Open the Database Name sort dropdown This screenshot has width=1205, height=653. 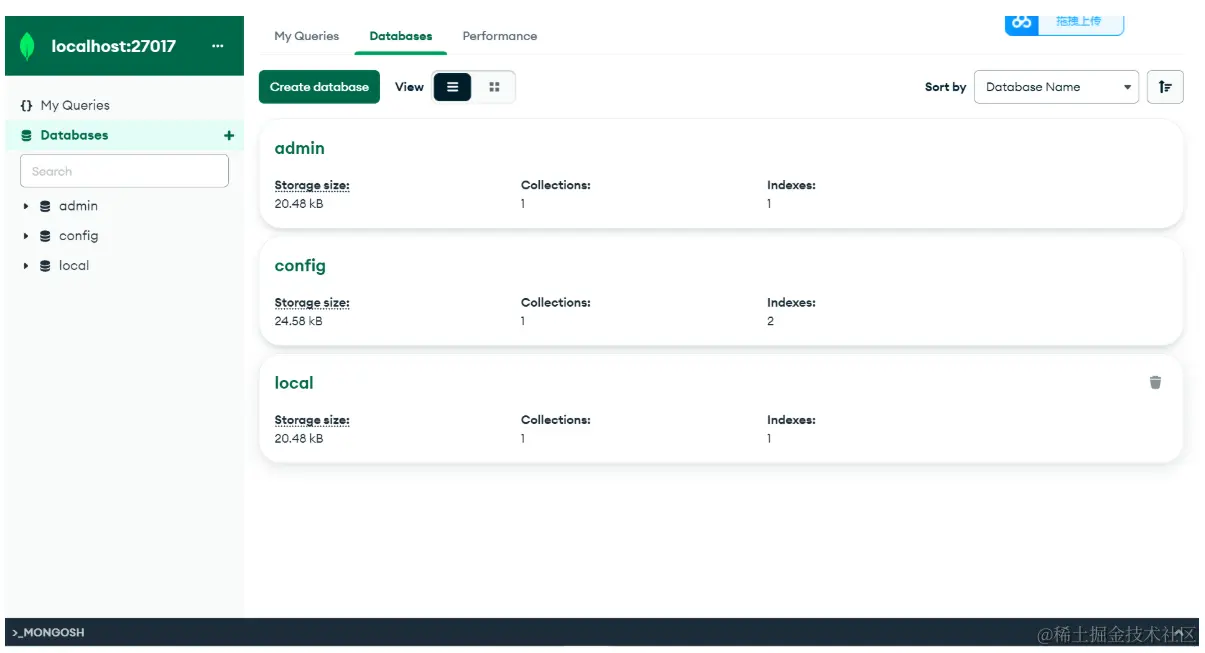point(1057,87)
